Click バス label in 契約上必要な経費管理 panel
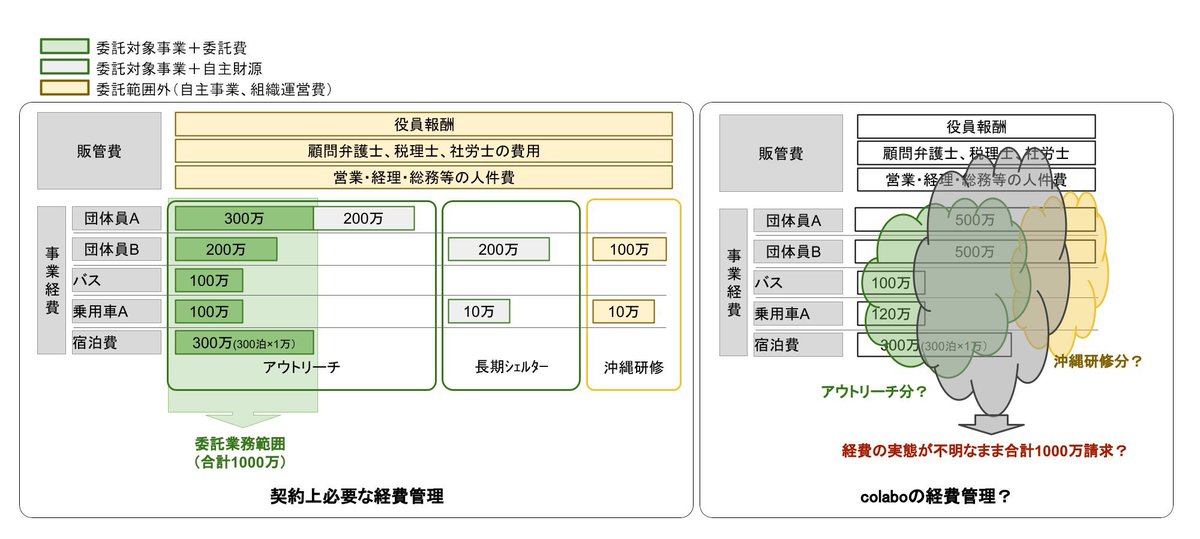 tap(115, 280)
